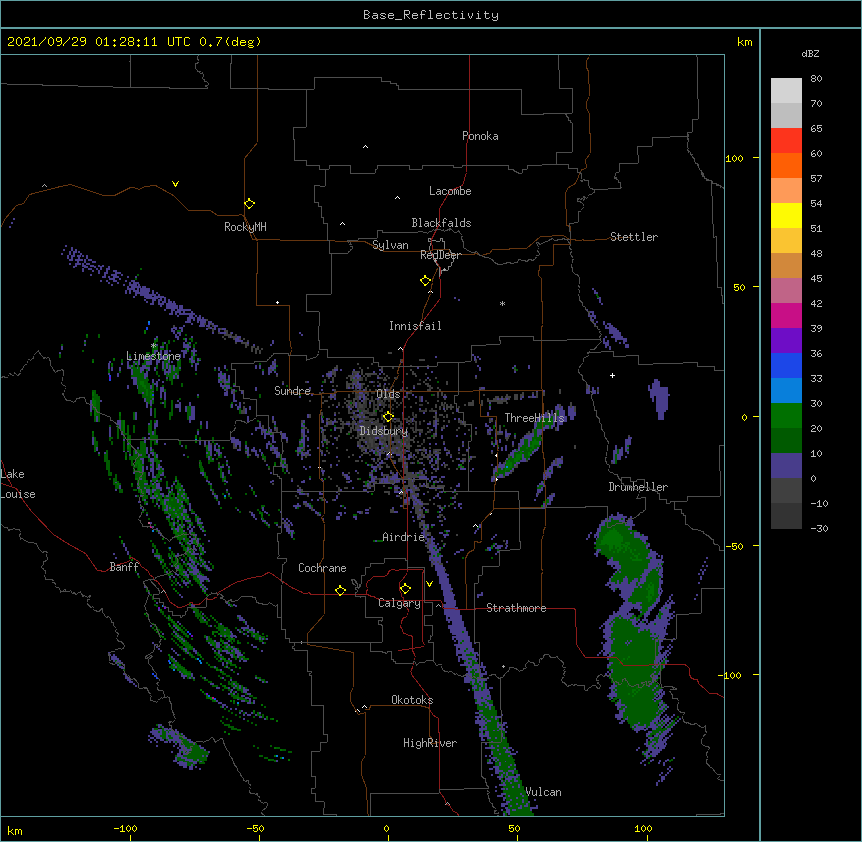Screen dimensions: 862x842
Task: Select the Okotoks label
Action: [x=412, y=700]
